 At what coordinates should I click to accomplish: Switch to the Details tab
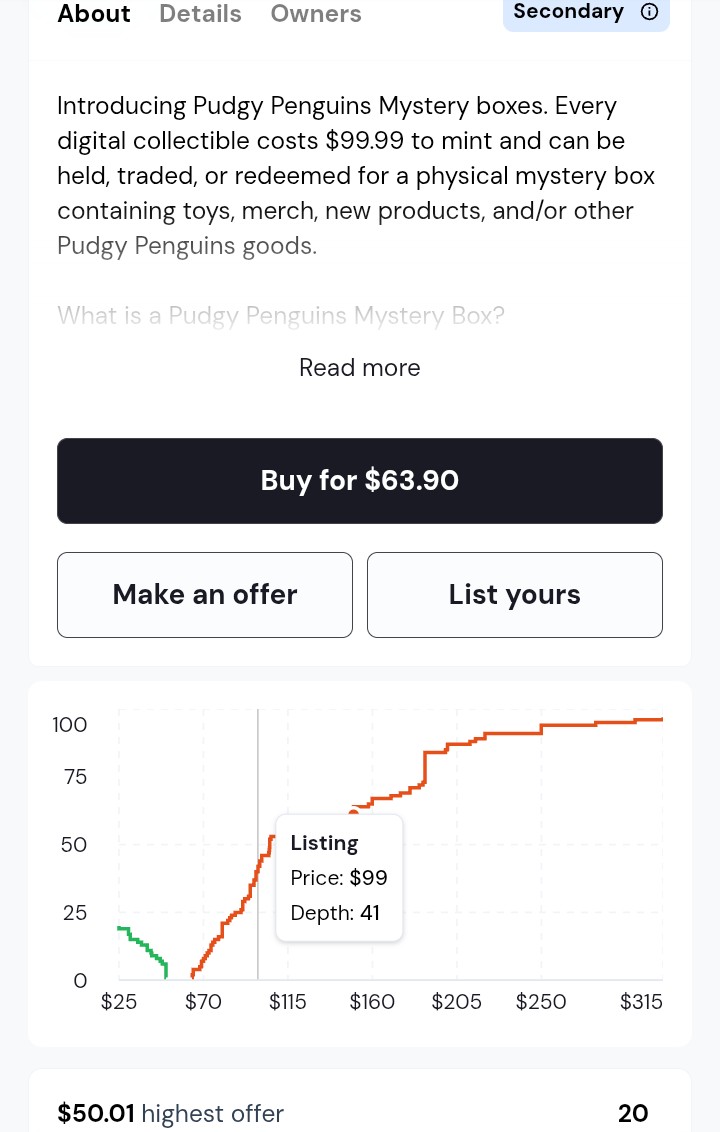pos(200,14)
